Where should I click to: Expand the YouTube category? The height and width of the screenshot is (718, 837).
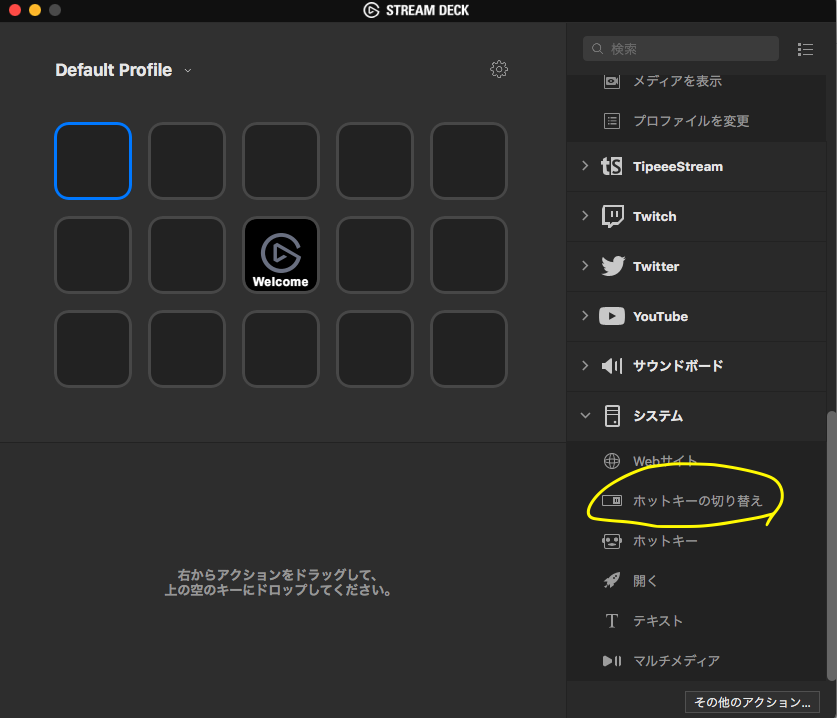click(x=585, y=315)
